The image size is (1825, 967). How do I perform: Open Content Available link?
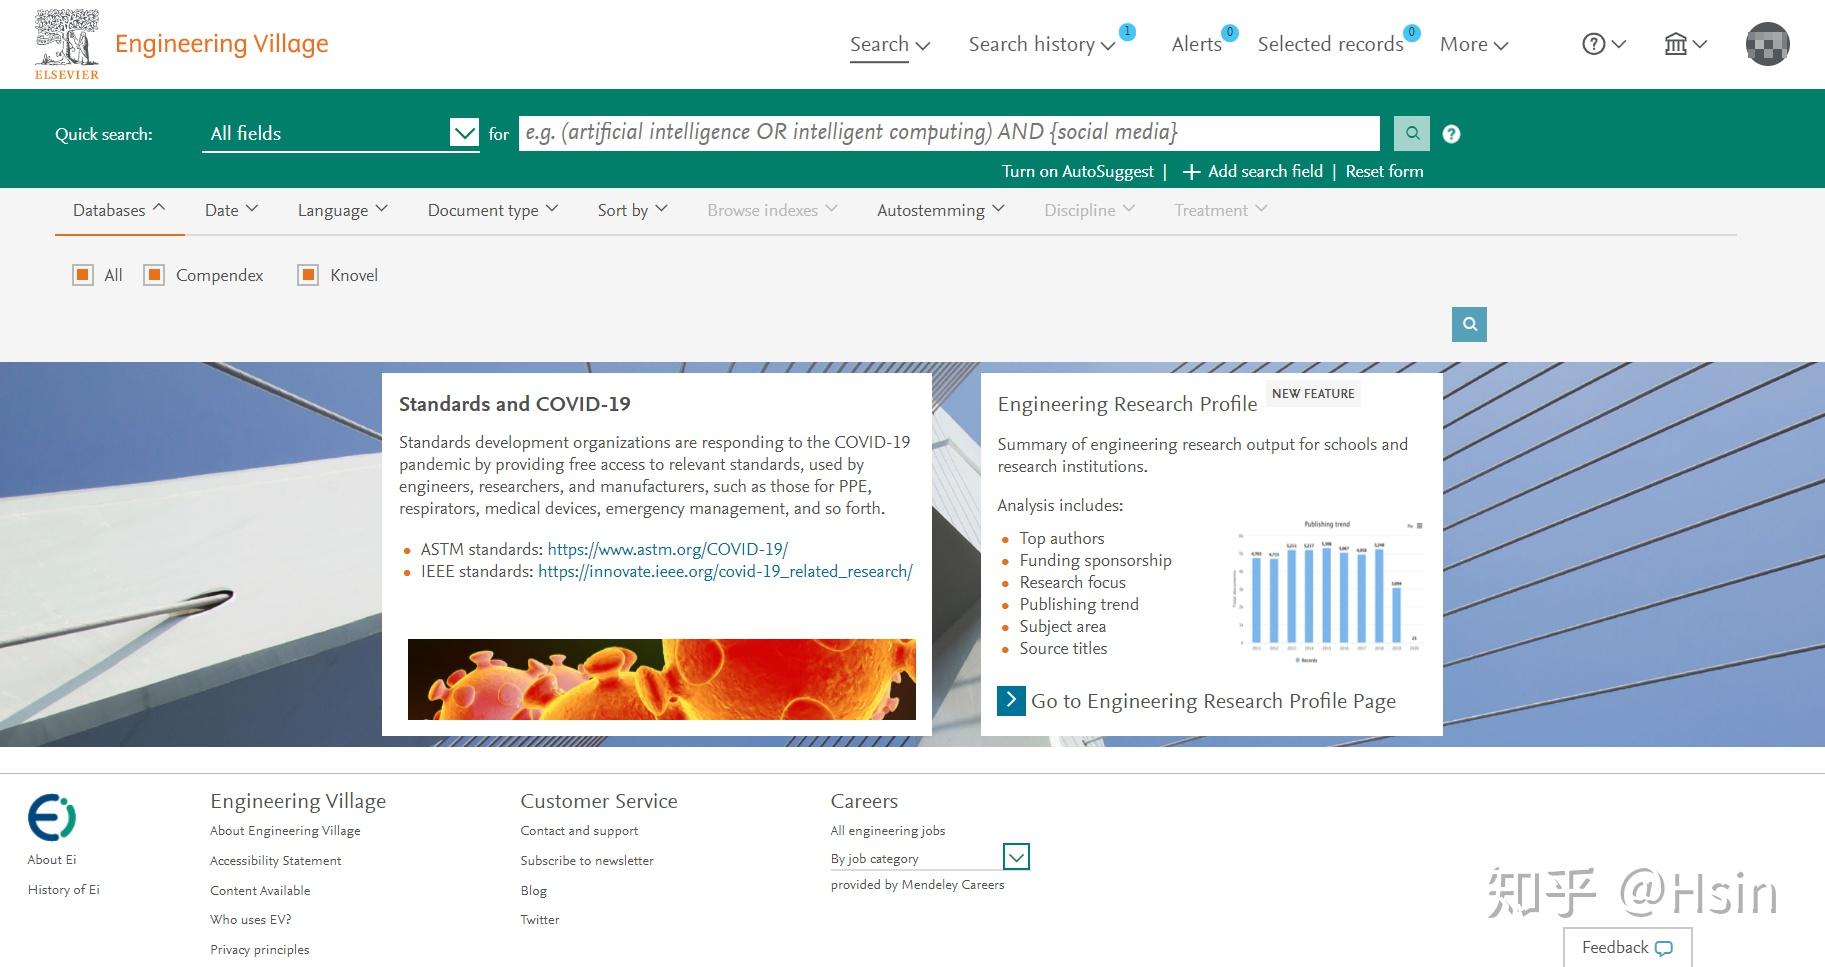260,891
